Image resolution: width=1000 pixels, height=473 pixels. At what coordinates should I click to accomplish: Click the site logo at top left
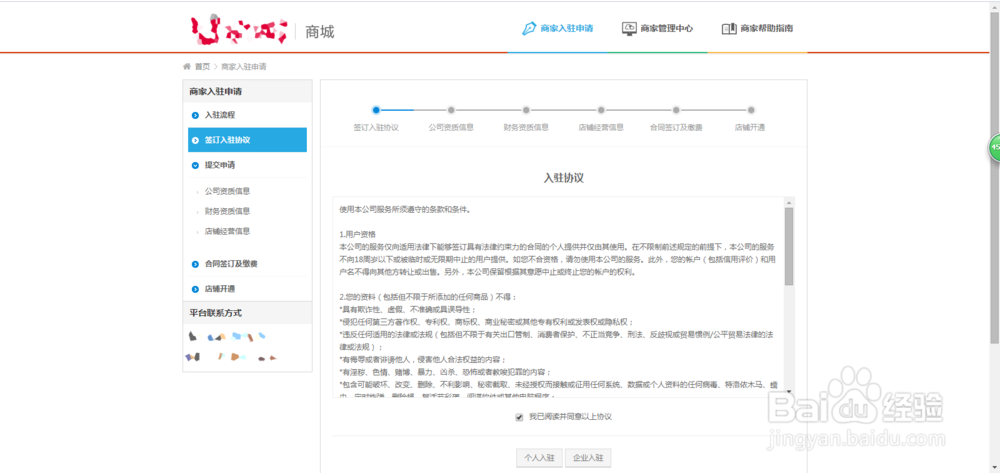[x=240, y=31]
